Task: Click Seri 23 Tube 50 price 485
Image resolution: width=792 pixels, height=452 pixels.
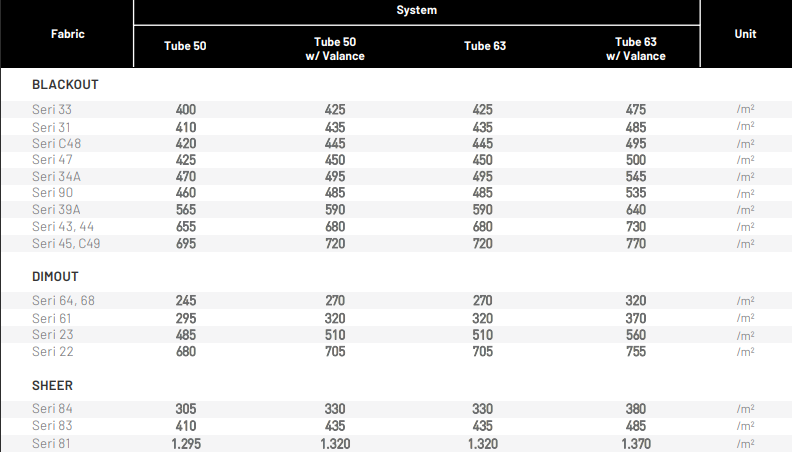Action: pos(186,335)
